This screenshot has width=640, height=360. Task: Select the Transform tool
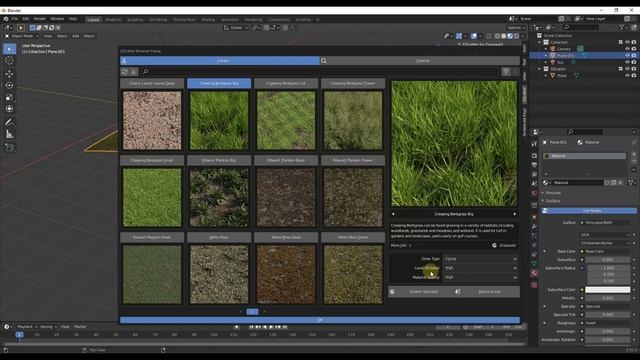(x=9, y=109)
